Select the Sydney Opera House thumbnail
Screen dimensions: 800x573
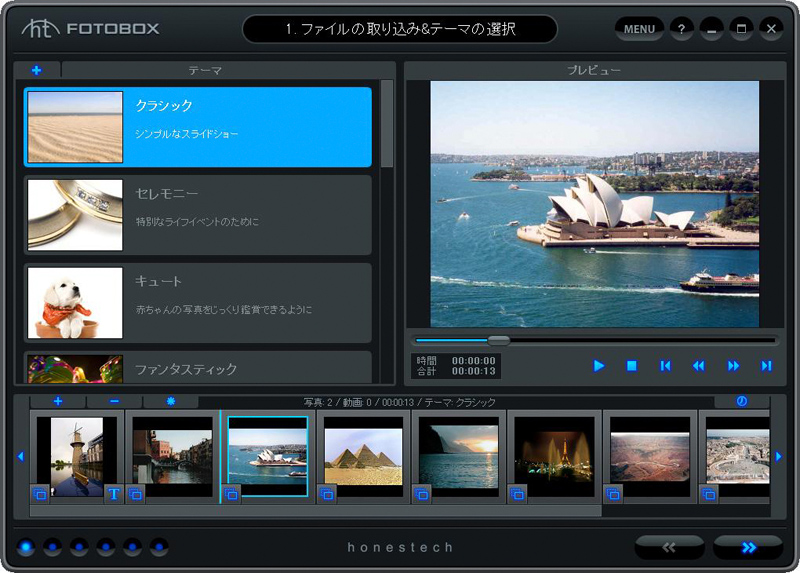(x=268, y=457)
